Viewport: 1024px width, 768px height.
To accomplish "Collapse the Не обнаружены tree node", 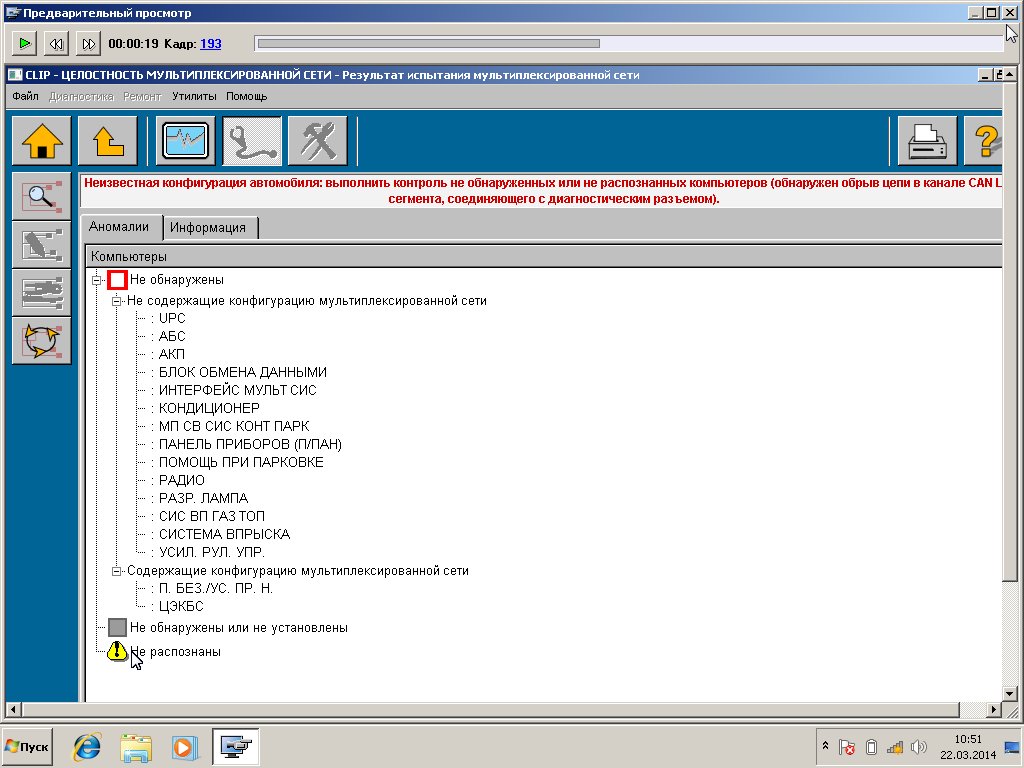I will [97, 280].
